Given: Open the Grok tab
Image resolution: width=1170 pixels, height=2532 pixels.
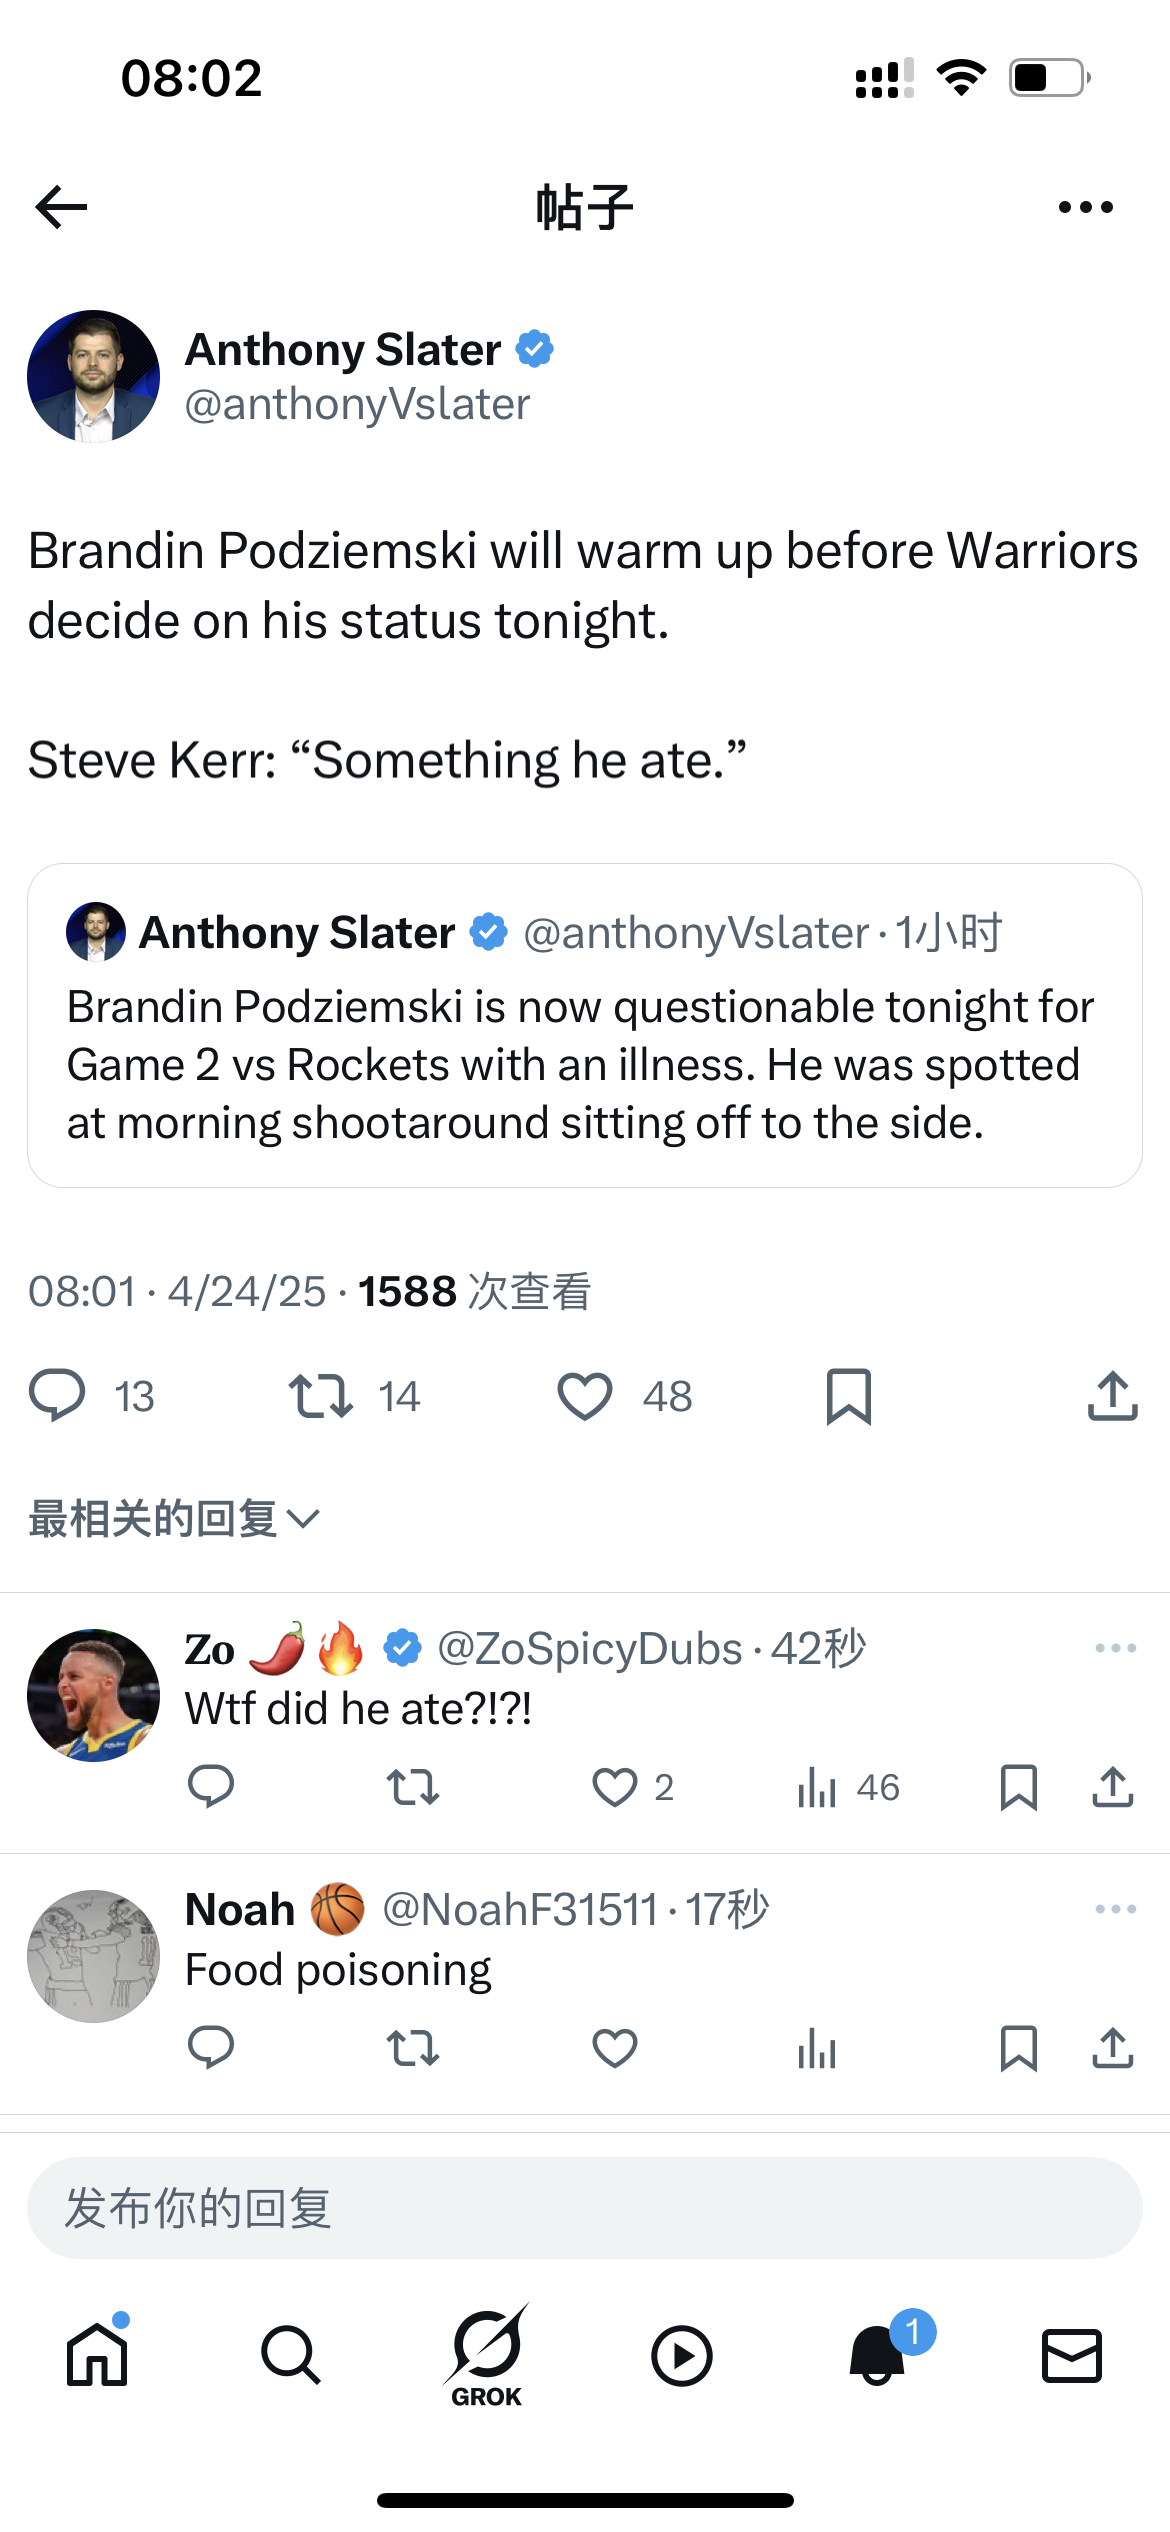Looking at the screenshot, I should coord(487,2356).
